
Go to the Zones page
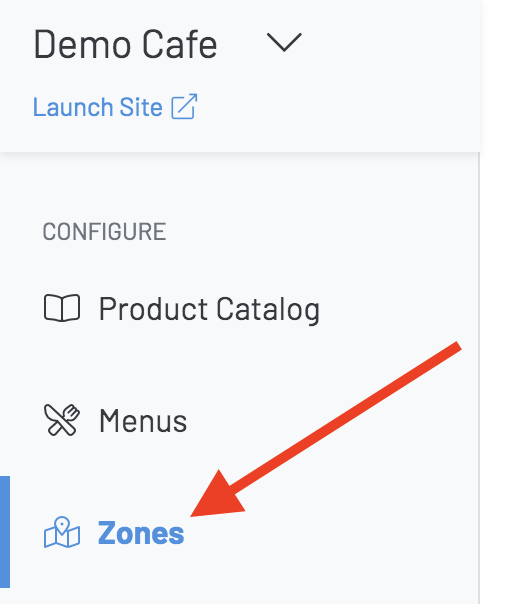(114, 533)
